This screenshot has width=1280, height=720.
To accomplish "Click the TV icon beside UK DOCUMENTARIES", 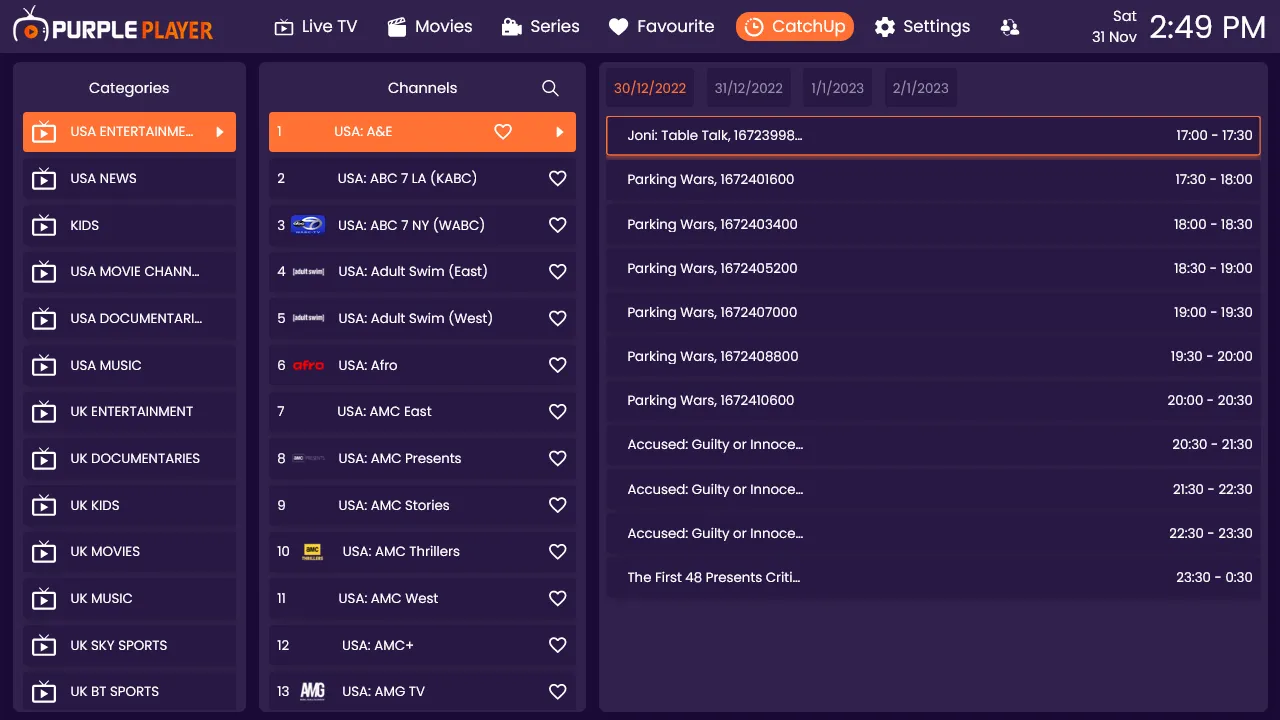I will coord(44,459).
